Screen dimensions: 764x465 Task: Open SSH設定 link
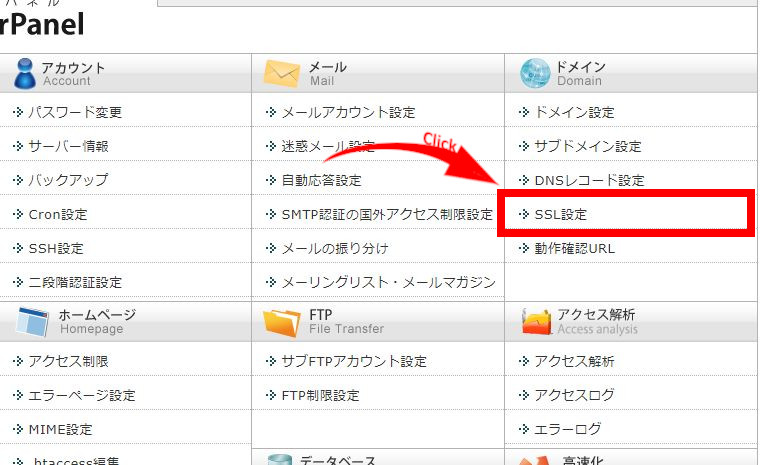coord(56,249)
